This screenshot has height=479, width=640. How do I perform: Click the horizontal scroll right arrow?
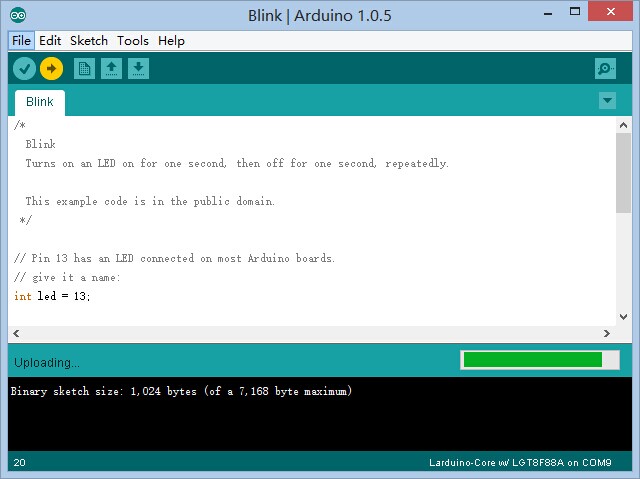coord(607,333)
